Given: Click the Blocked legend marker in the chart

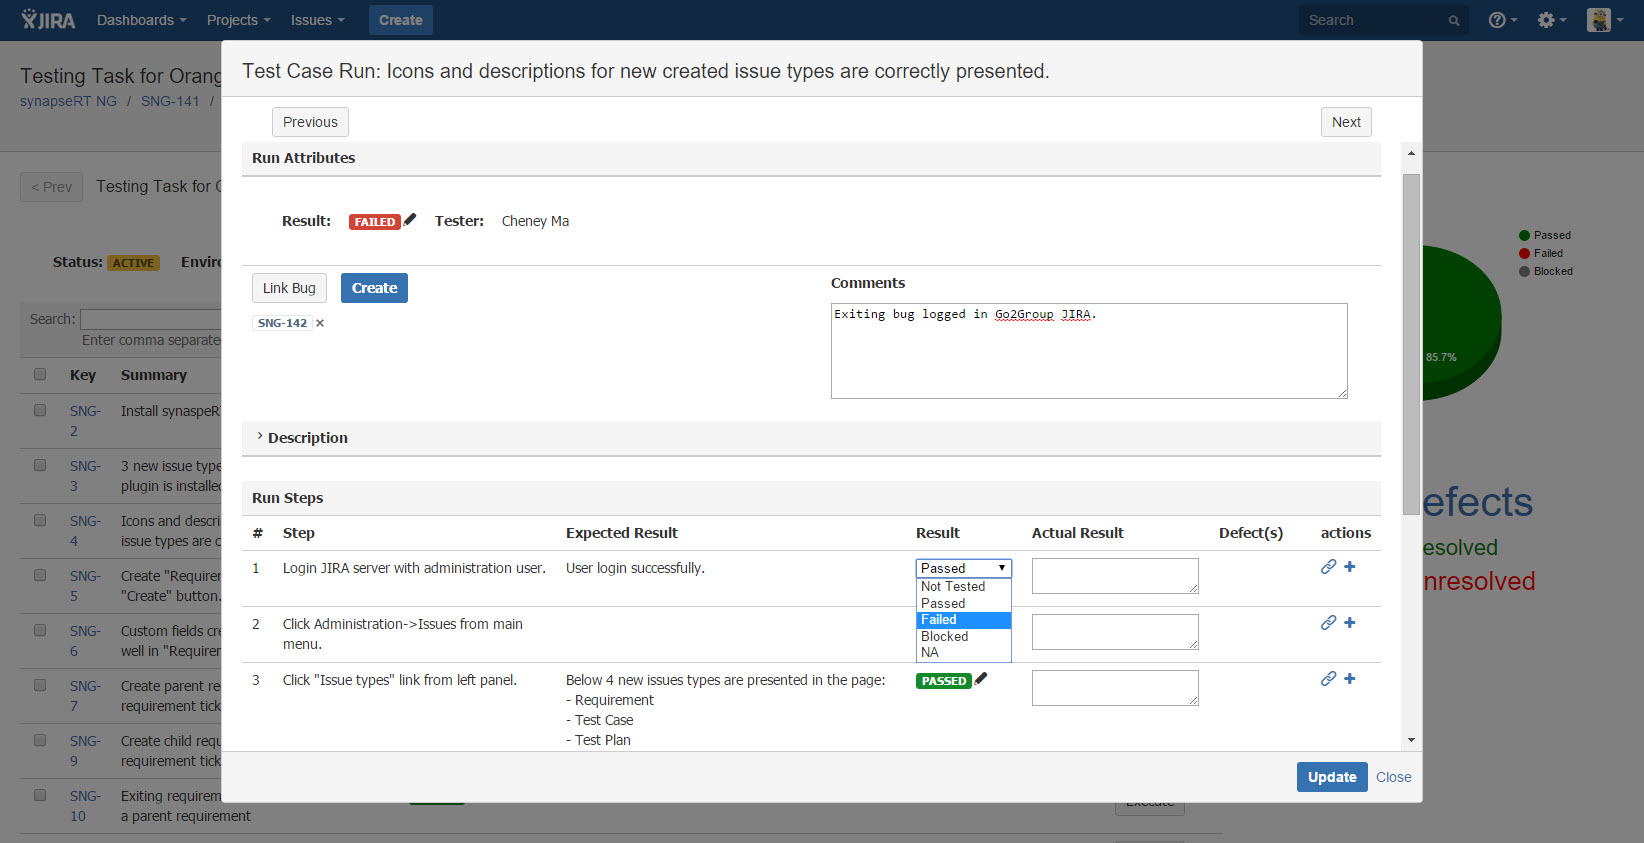Looking at the screenshot, I should [x=1525, y=272].
